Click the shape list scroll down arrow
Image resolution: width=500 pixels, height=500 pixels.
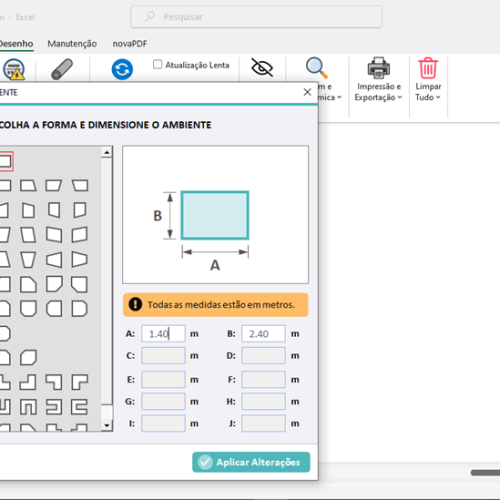coord(107,425)
